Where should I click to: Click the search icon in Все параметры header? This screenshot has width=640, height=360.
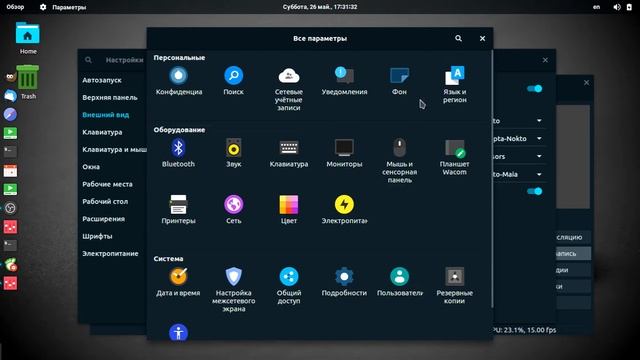458,38
